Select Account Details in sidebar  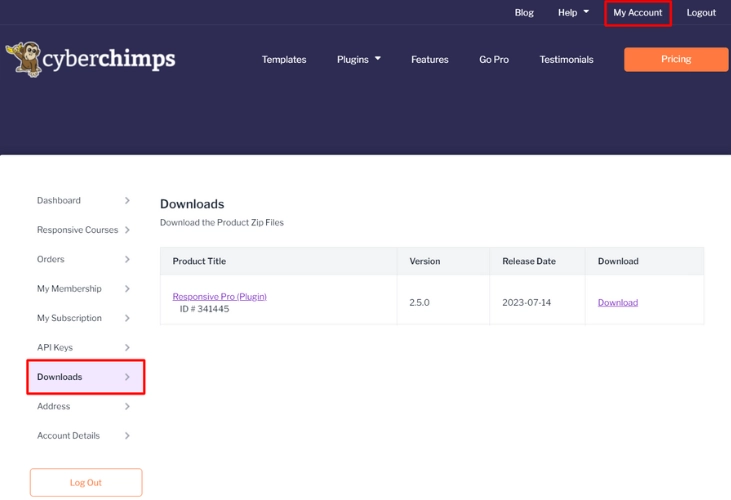point(68,435)
